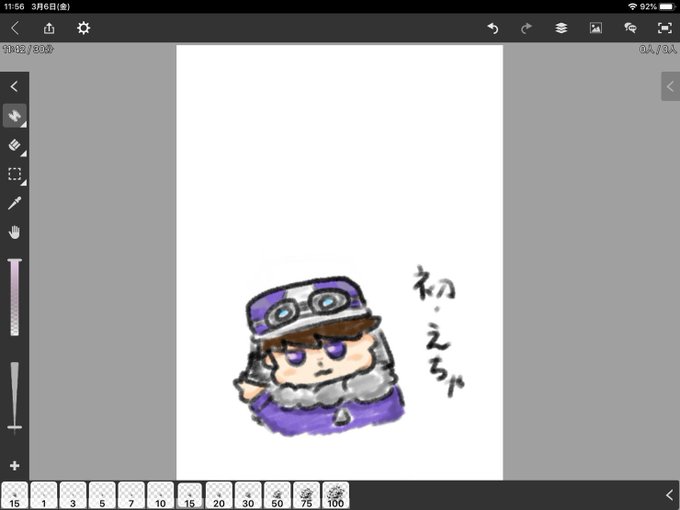Image resolution: width=680 pixels, height=510 pixels.
Task: Choose brush size preset 1
Action: [44, 495]
